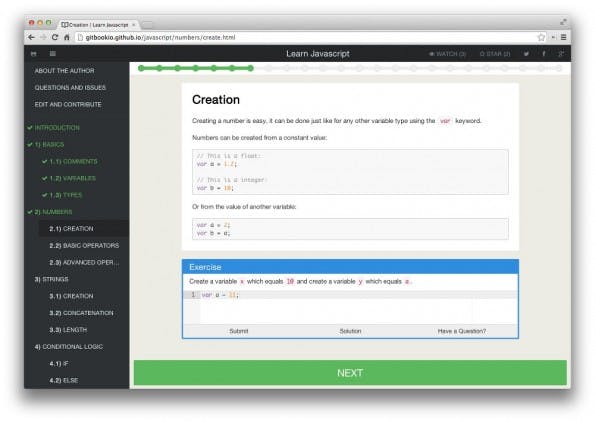The width and height of the screenshot is (595, 422).
Task: Share on Facebook via the header icon
Action: point(544,54)
